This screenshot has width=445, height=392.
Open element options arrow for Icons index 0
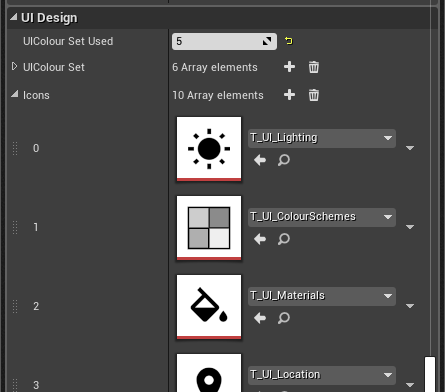point(410,148)
